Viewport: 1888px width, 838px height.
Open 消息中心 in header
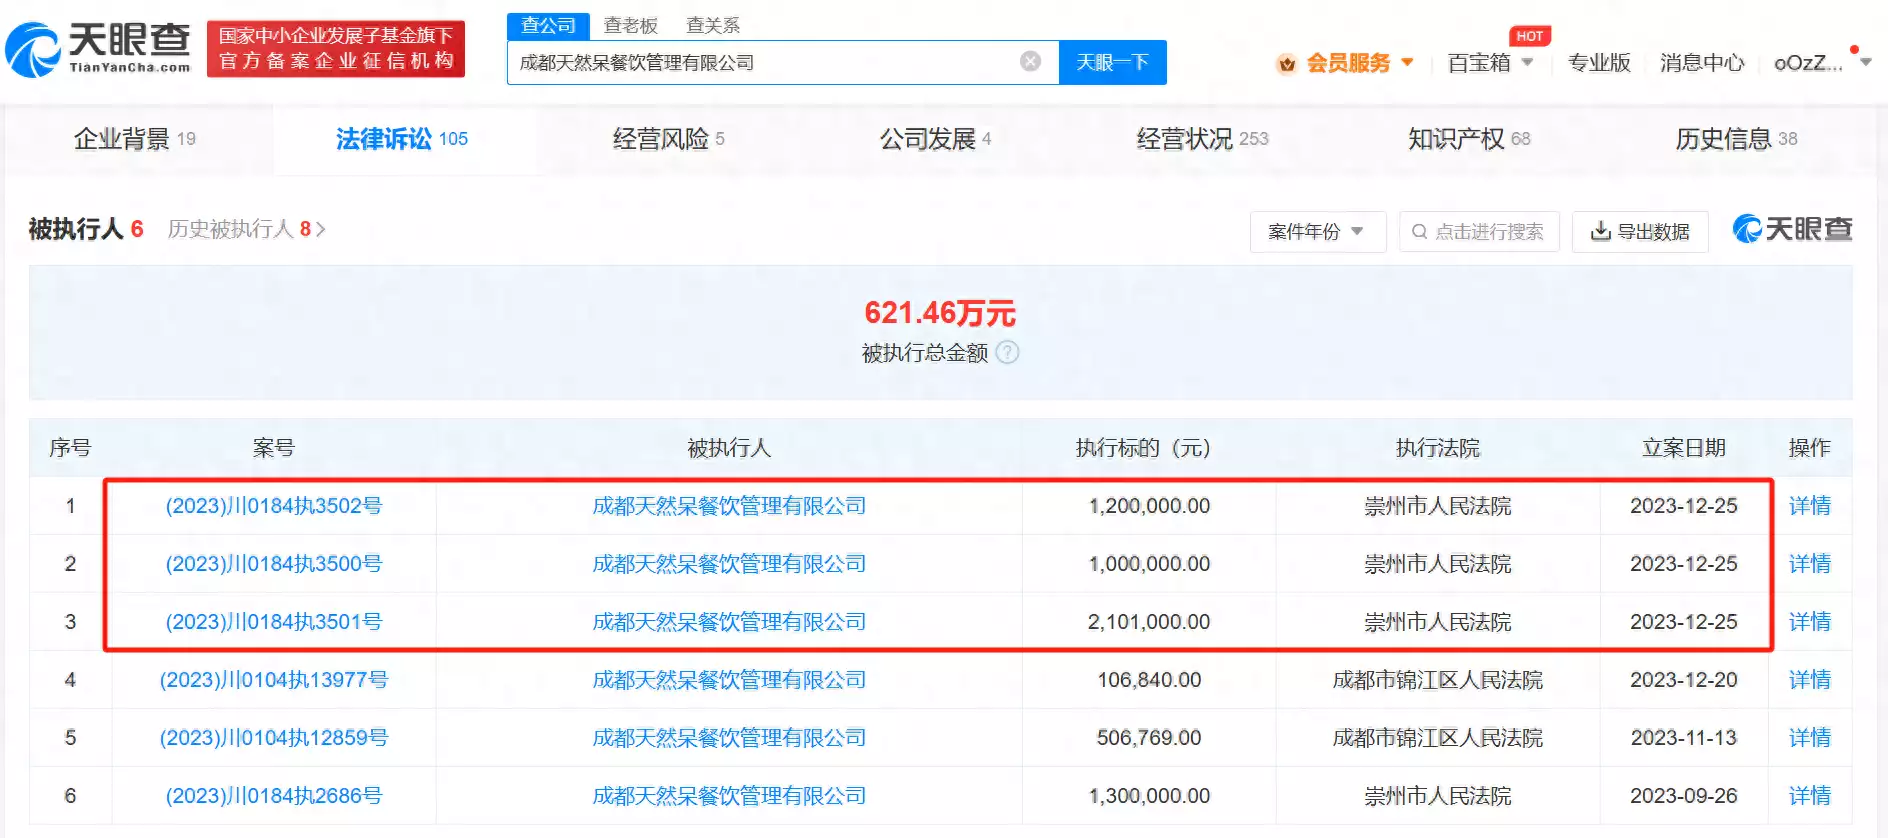[x=1702, y=63]
